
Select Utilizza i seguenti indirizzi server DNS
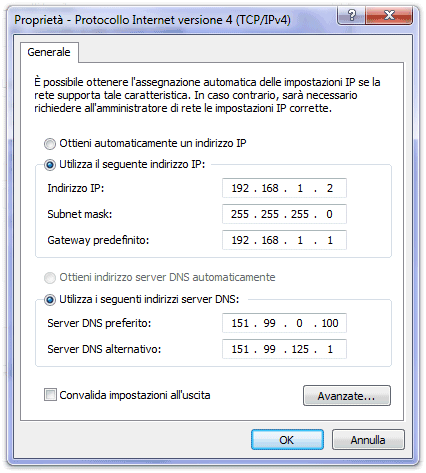click(x=50, y=300)
